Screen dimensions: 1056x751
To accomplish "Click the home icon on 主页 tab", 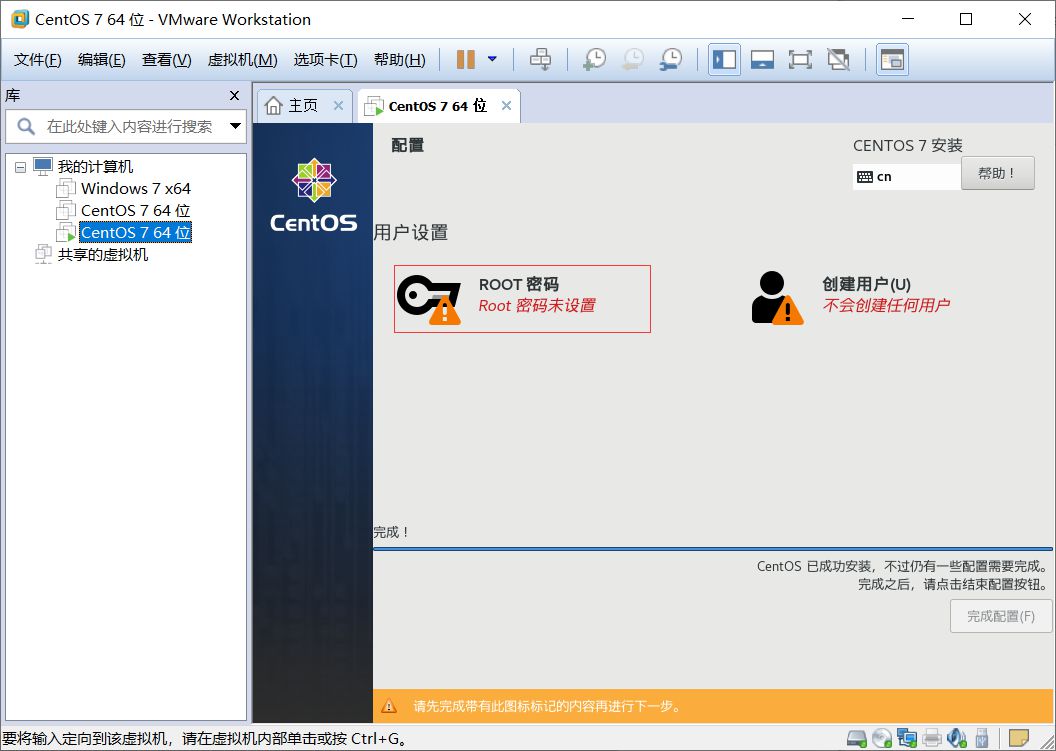I will pos(273,106).
